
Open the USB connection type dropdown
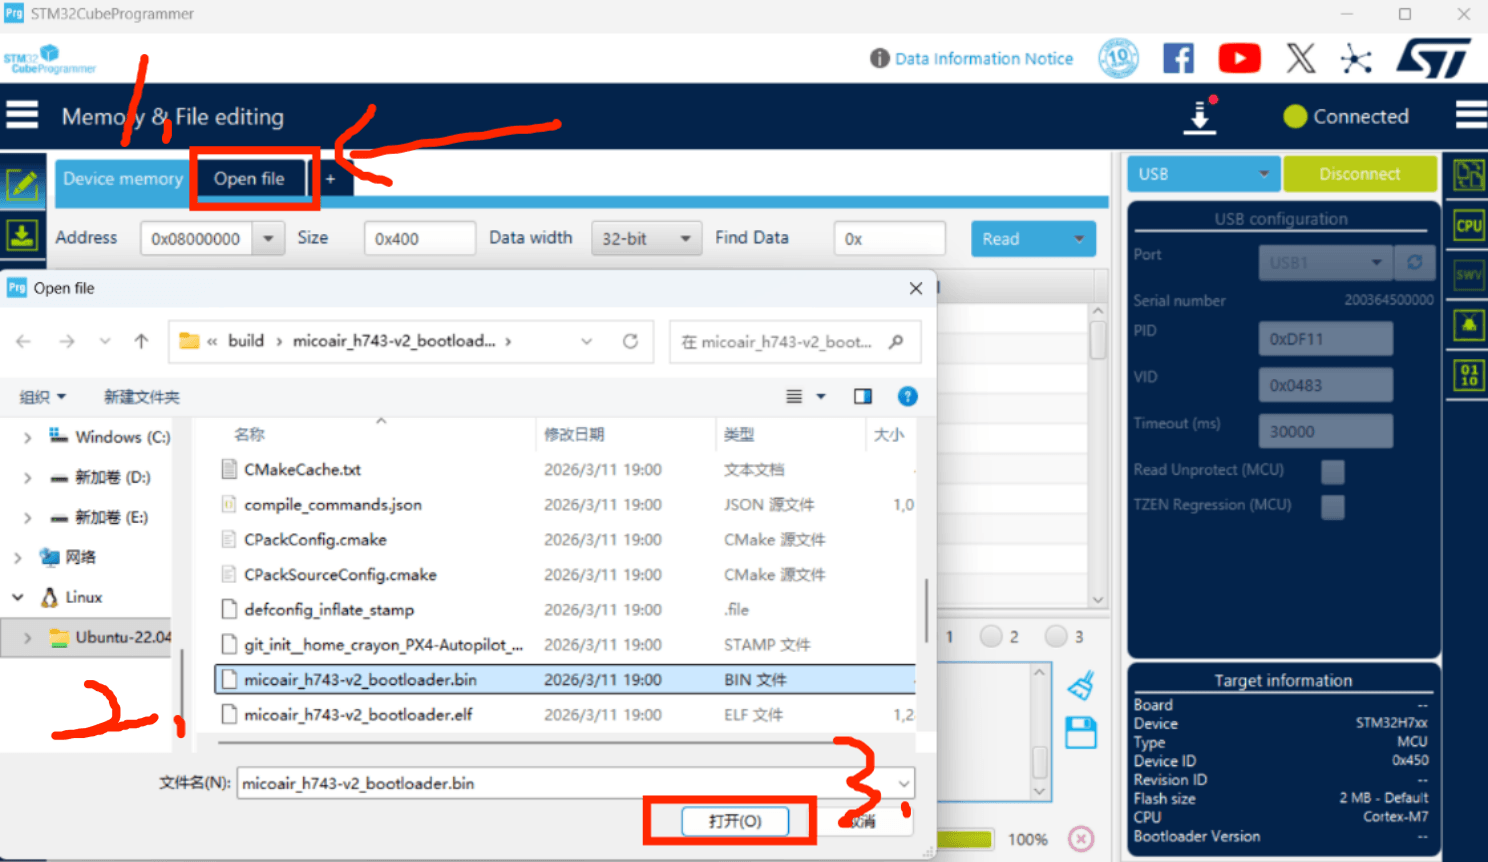1204,174
